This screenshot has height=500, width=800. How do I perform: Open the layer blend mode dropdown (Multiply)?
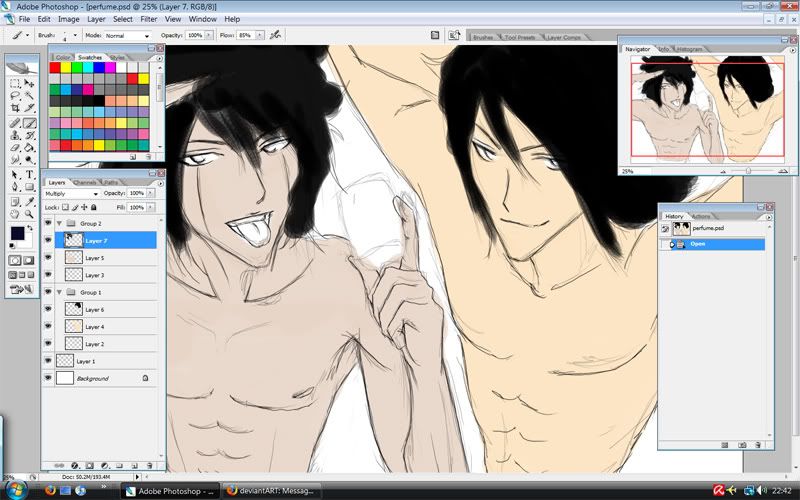(x=71, y=194)
